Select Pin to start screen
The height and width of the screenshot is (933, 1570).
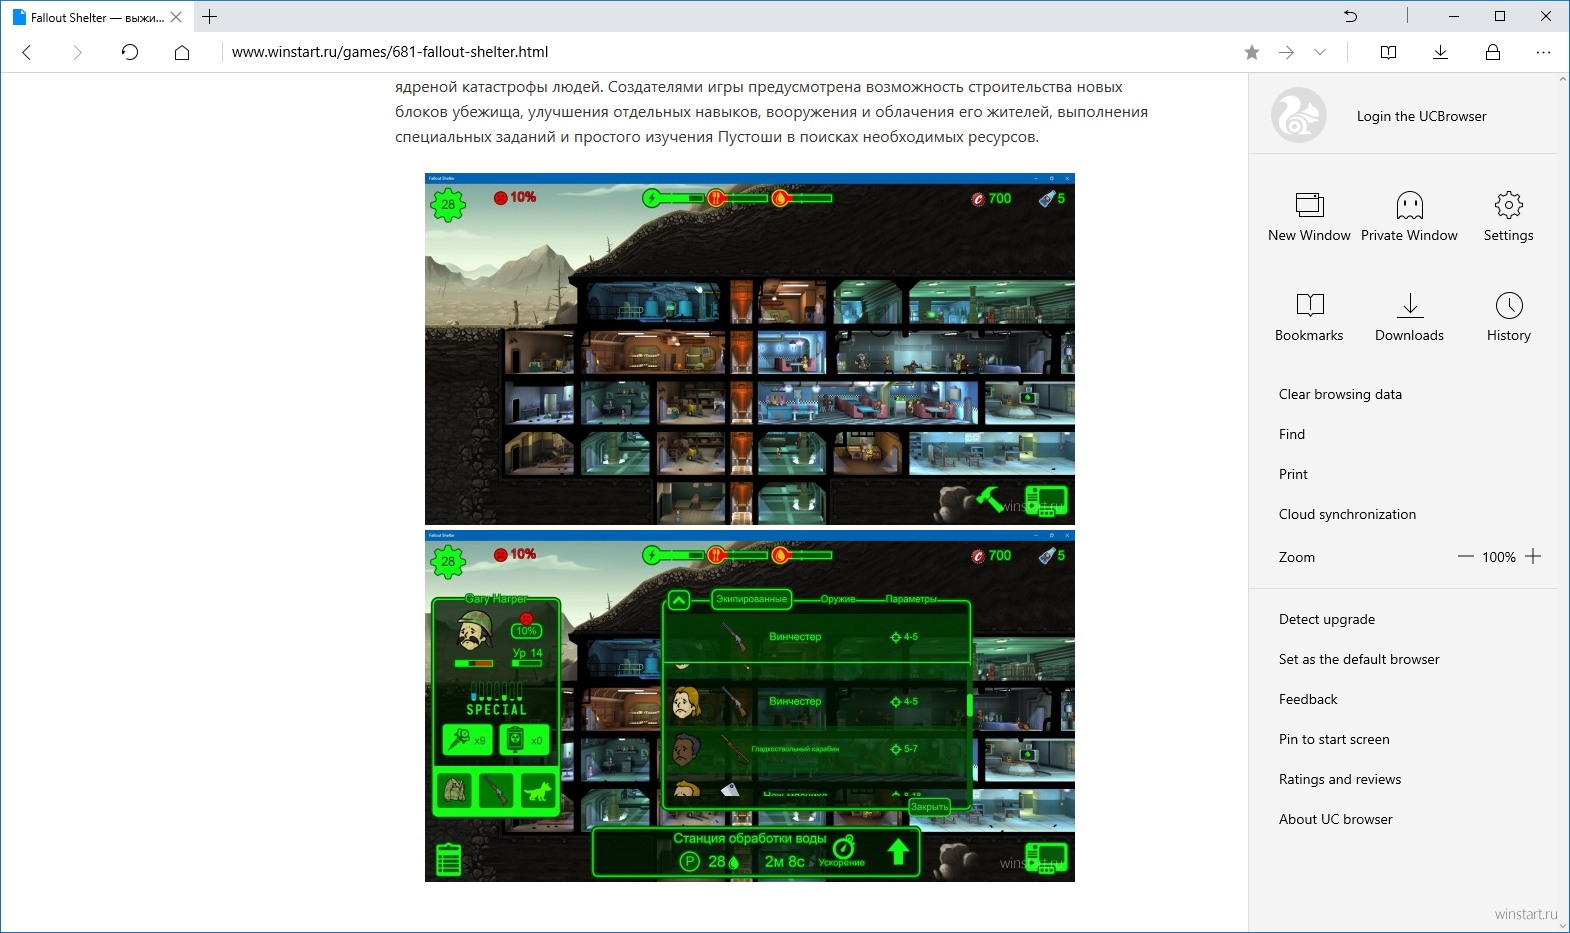pos(1334,739)
